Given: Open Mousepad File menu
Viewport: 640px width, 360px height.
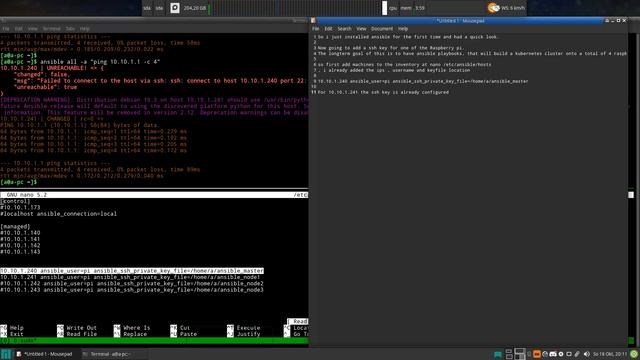Looking at the screenshot, I should 316,29.
